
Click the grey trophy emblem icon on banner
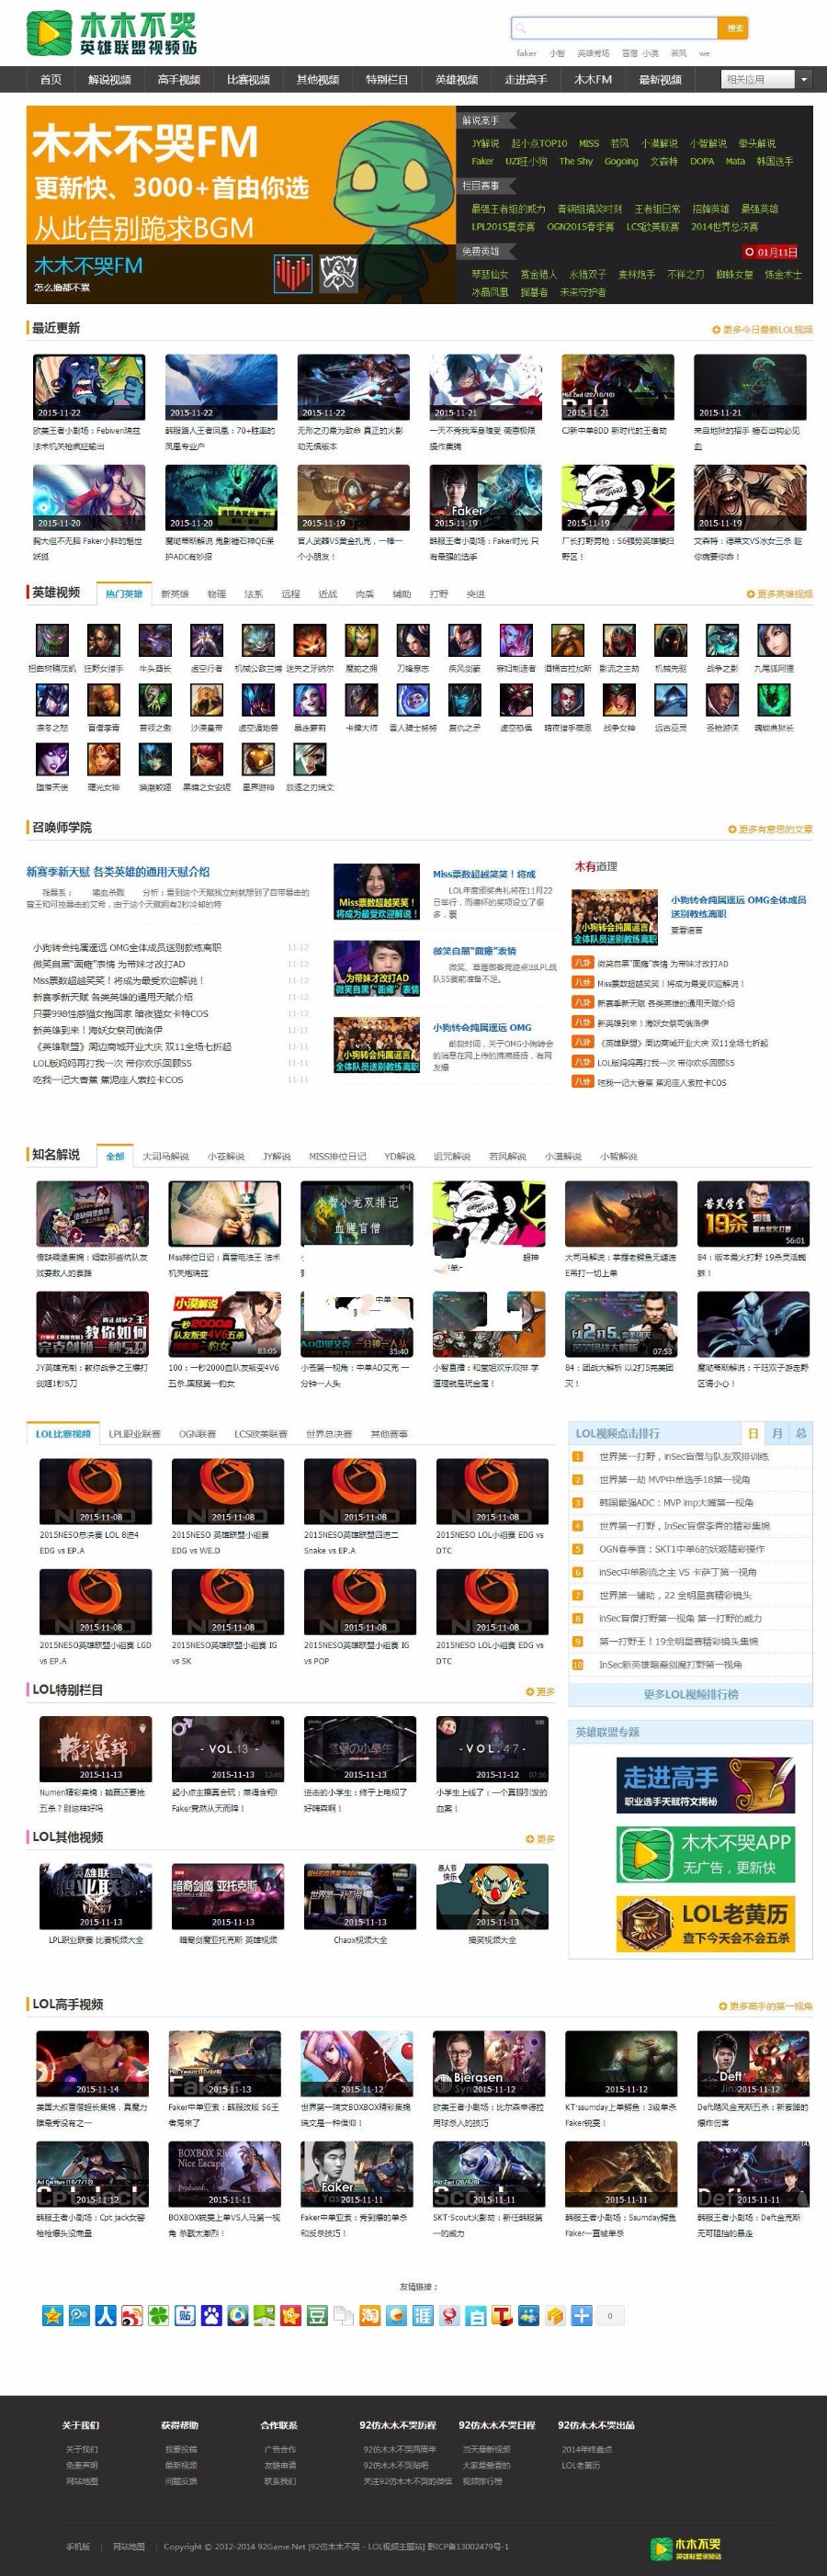coord(338,274)
